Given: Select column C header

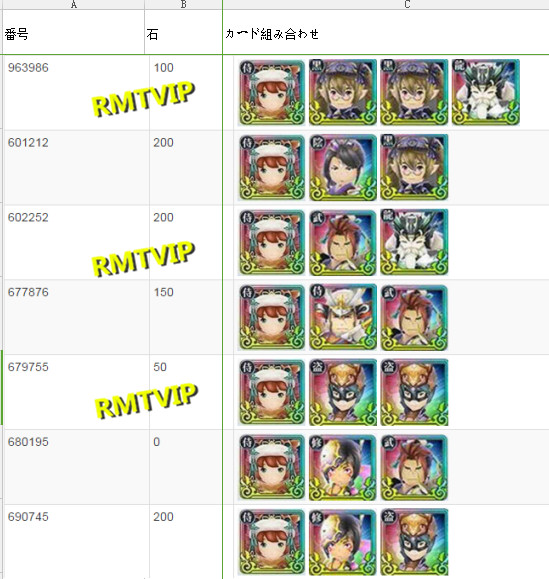Looking at the screenshot, I should click(x=386, y=4).
